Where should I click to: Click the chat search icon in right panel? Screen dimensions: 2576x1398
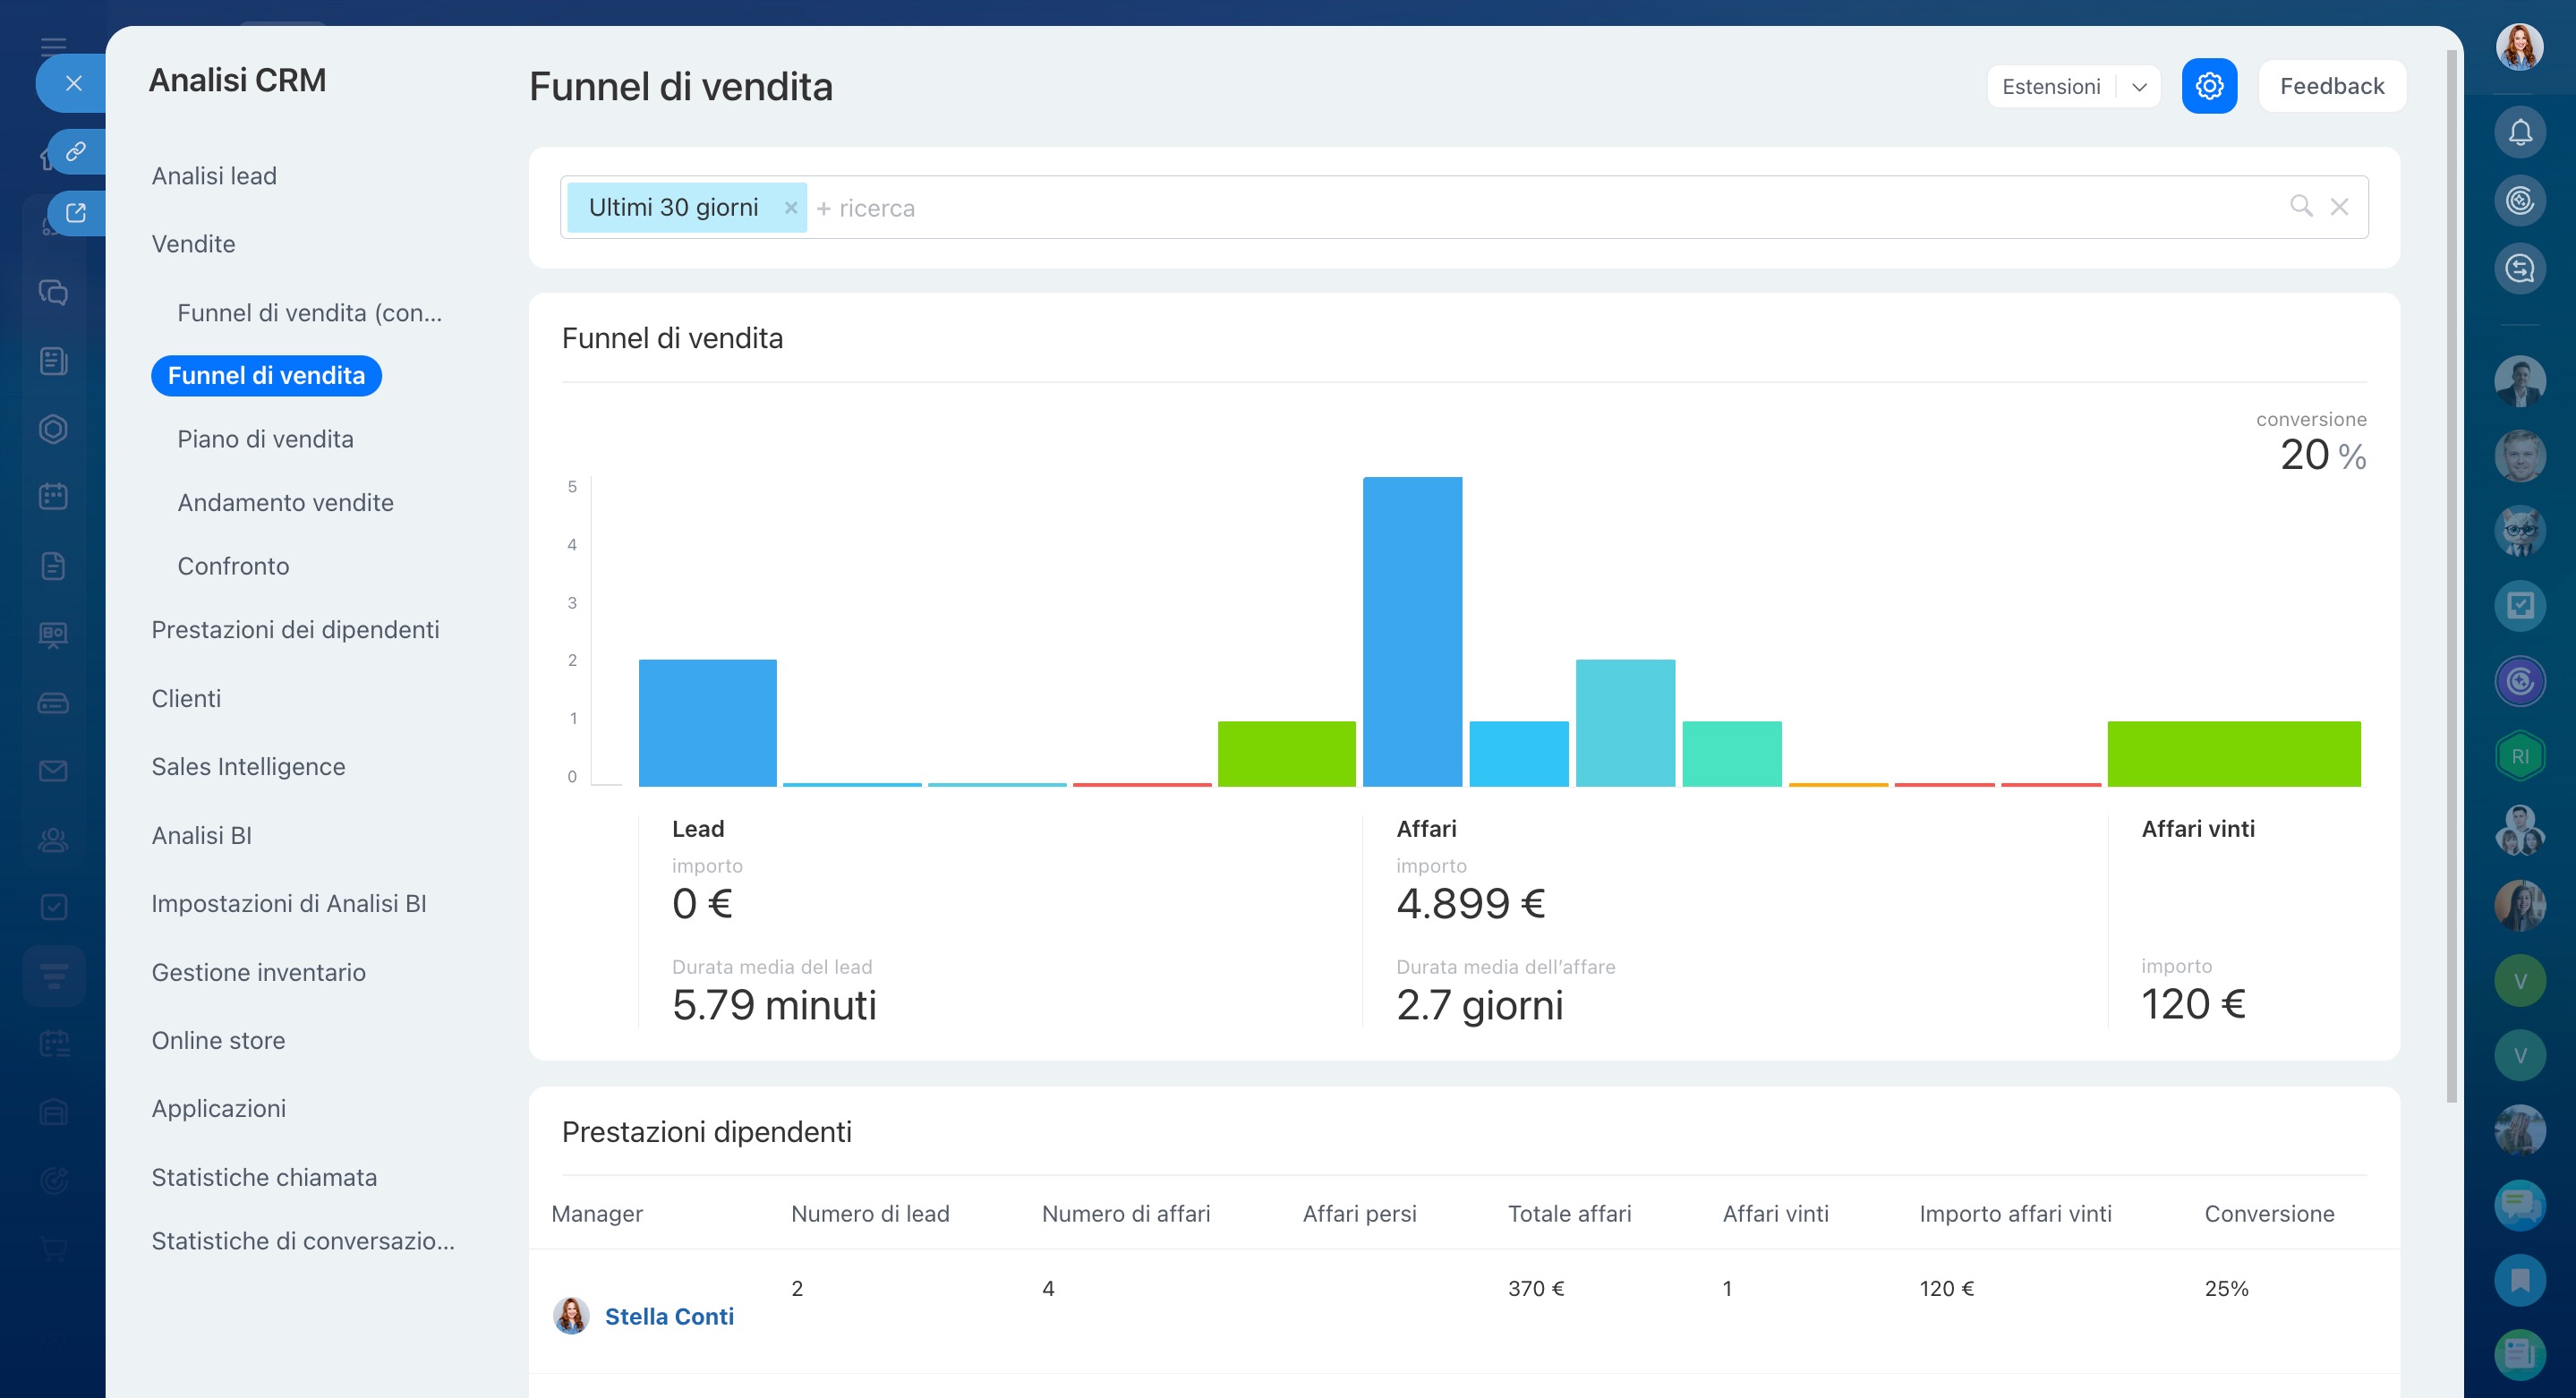[x=2519, y=268]
